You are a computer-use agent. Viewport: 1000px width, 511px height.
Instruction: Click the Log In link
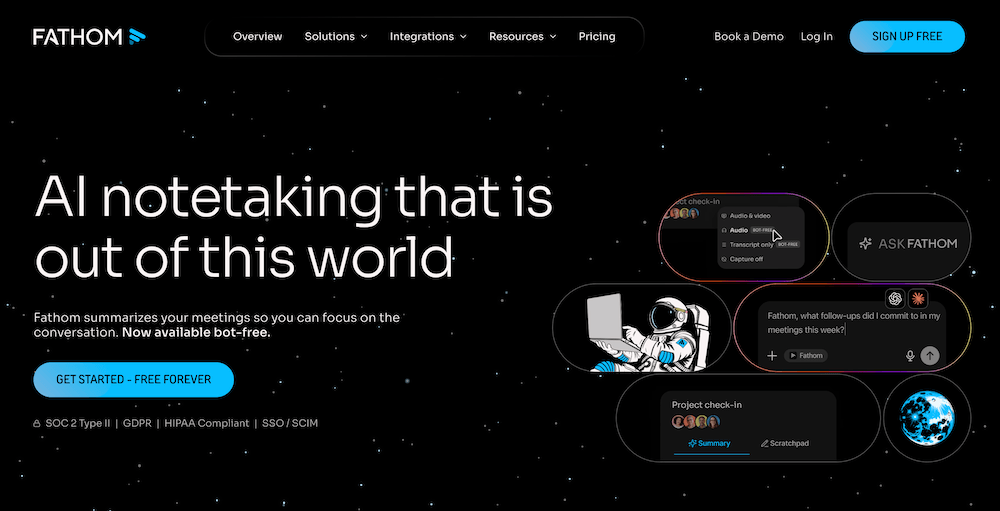817,36
